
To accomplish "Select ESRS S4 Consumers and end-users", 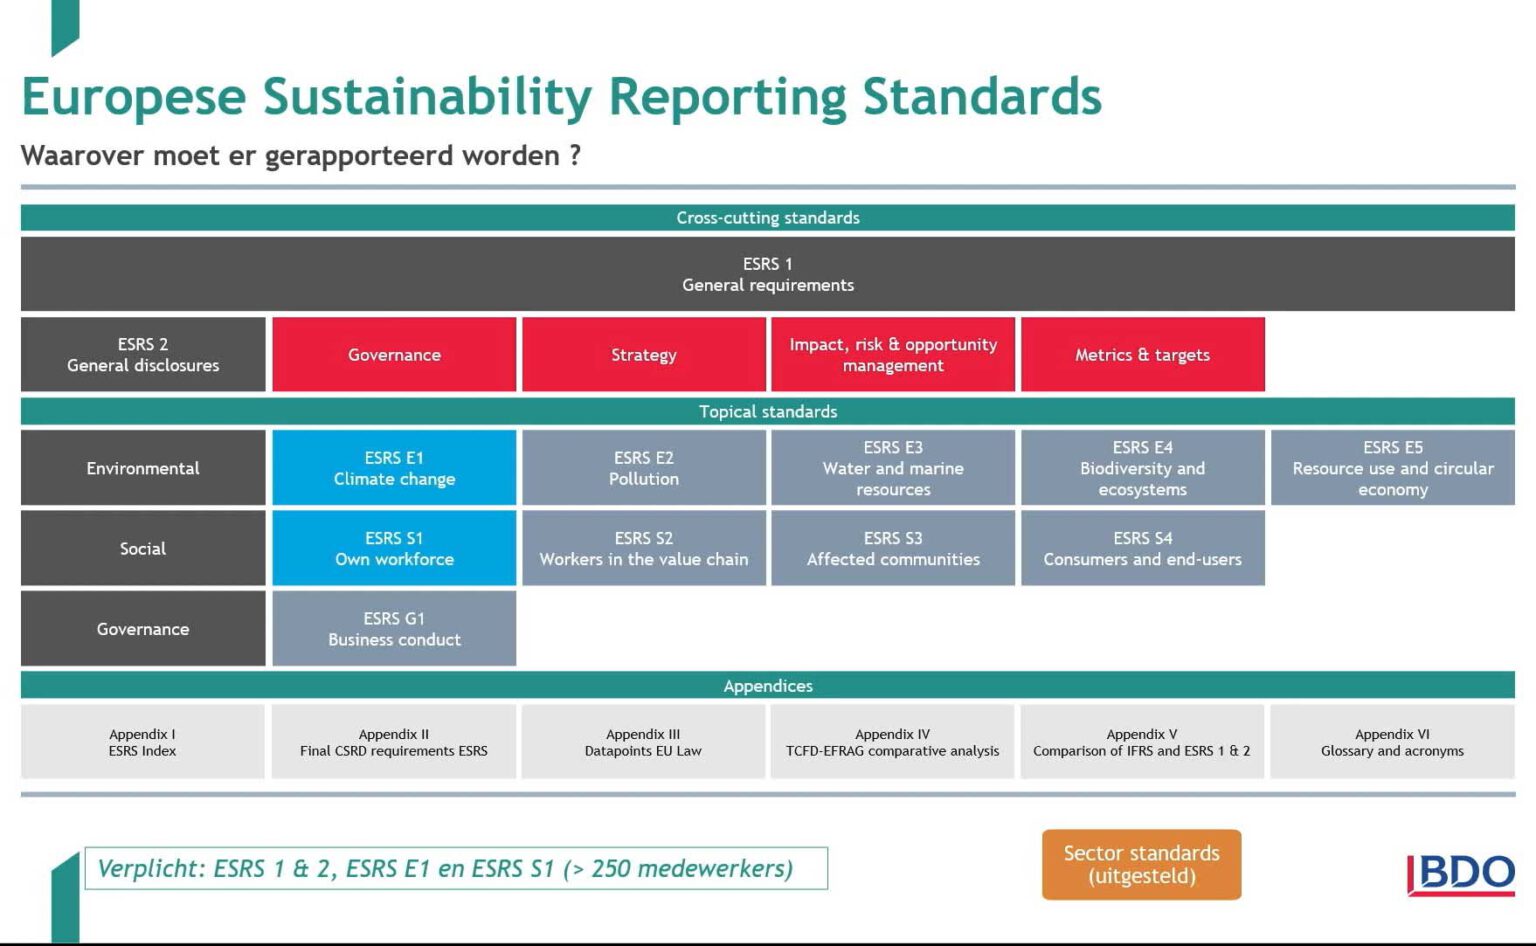I will click(1142, 548).
